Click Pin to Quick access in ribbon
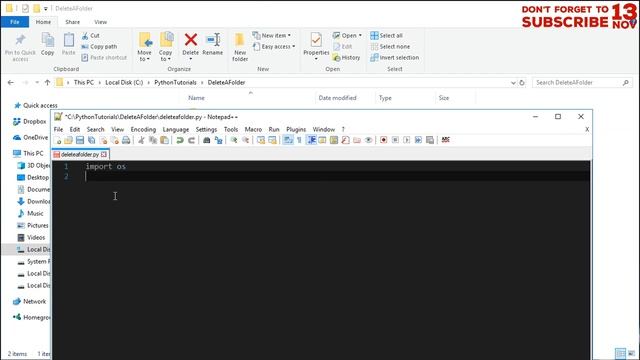The width and height of the screenshot is (640, 360). 20,48
